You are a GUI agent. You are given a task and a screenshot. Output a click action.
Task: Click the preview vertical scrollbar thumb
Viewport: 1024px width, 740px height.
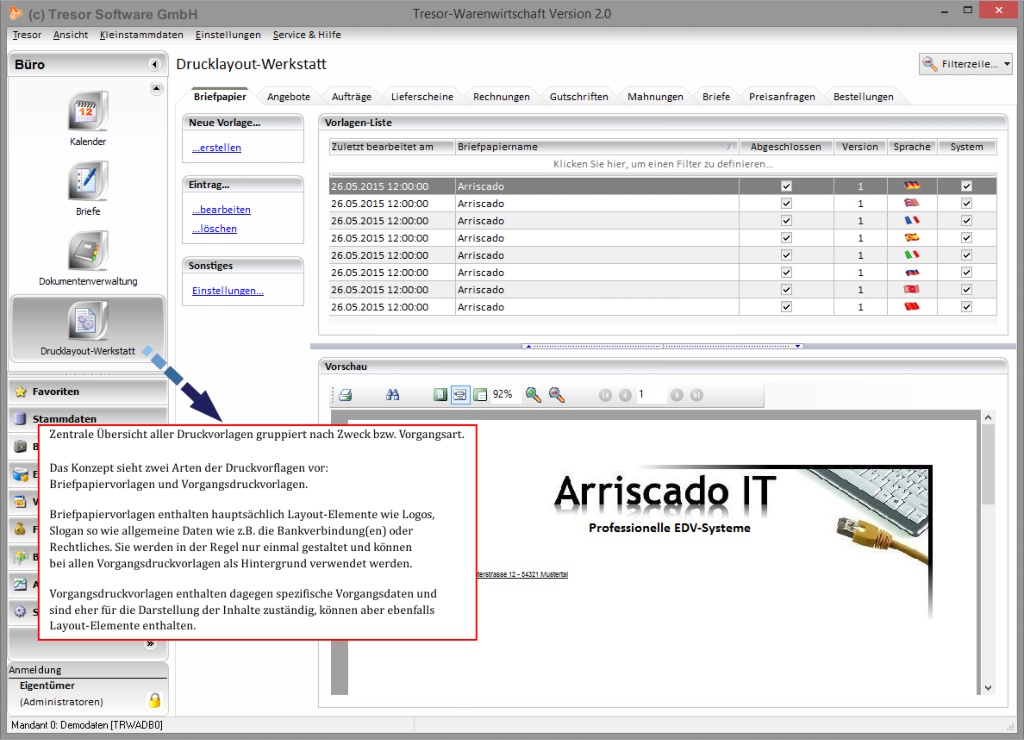(x=988, y=468)
